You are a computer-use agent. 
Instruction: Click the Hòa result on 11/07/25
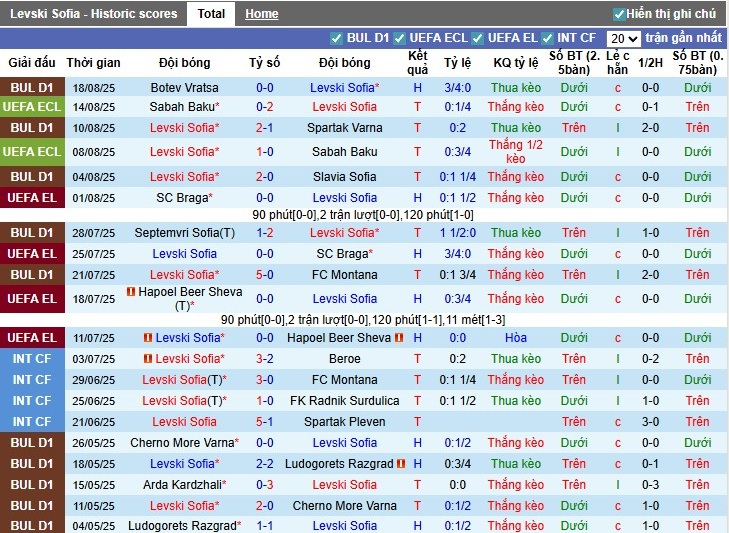pos(516,338)
